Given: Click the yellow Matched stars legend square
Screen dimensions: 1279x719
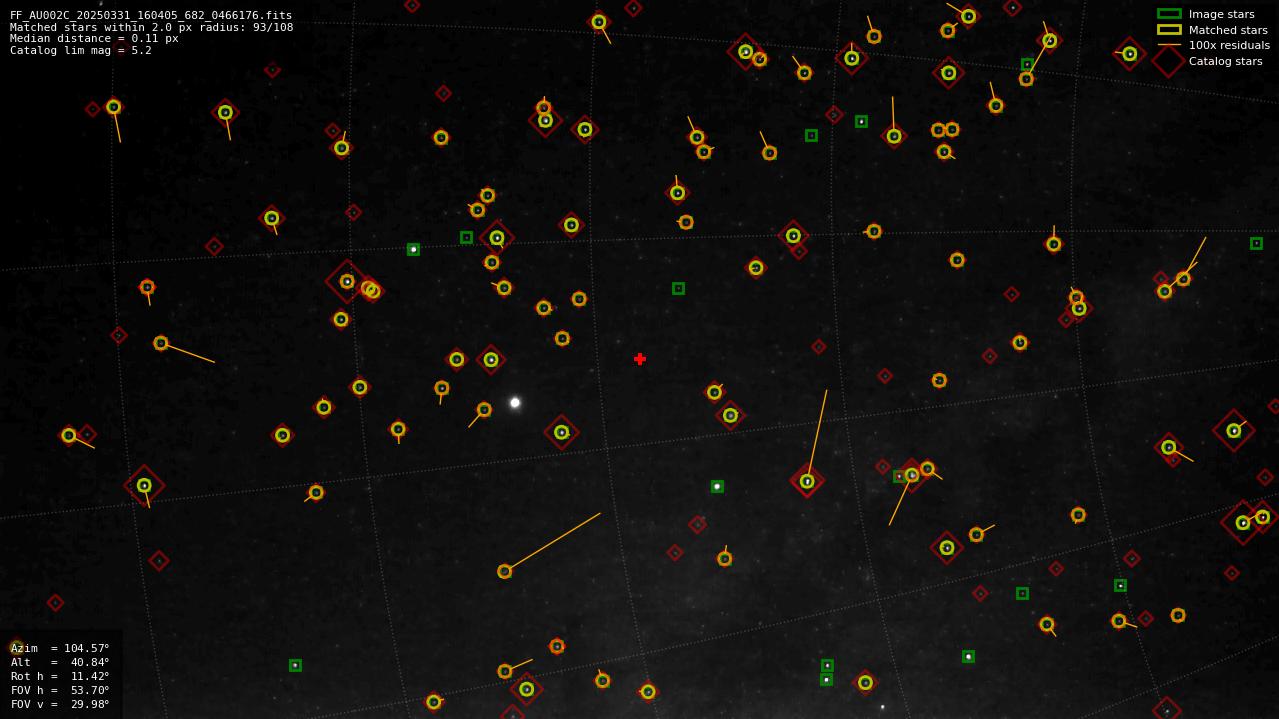Looking at the screenshot, I should point(1169,30).
